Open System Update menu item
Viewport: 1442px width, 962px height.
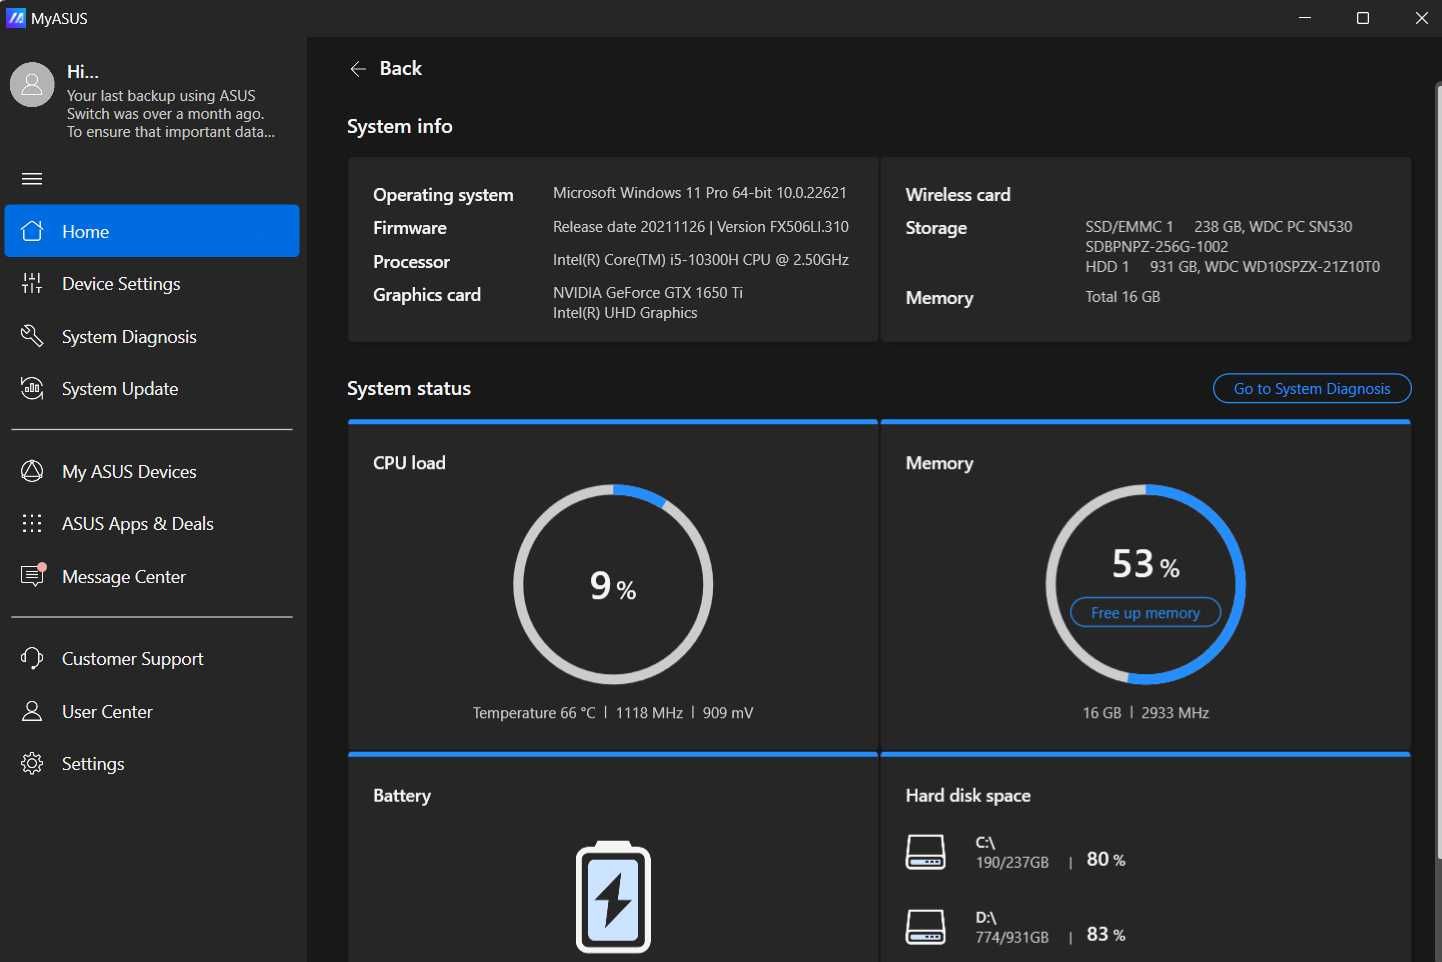click(x=152, y=389)
